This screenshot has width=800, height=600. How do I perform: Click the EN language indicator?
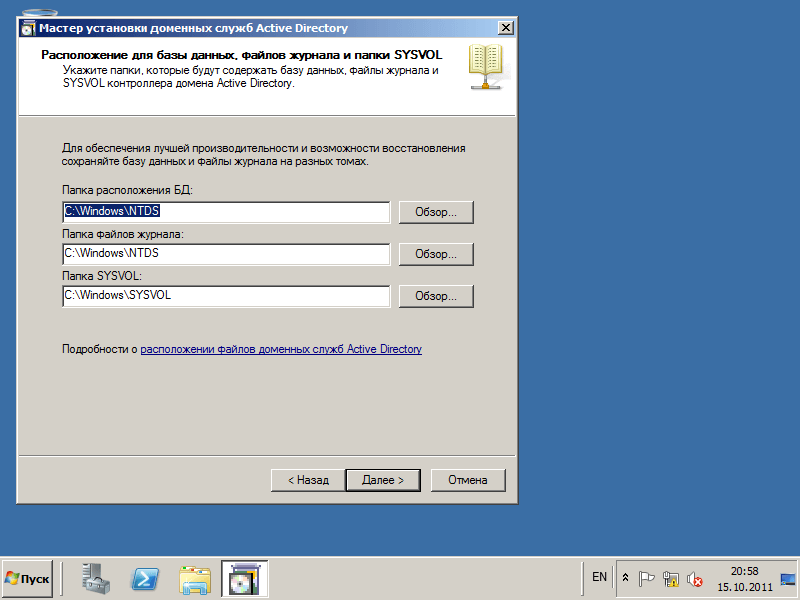click(x=599, y=577)
